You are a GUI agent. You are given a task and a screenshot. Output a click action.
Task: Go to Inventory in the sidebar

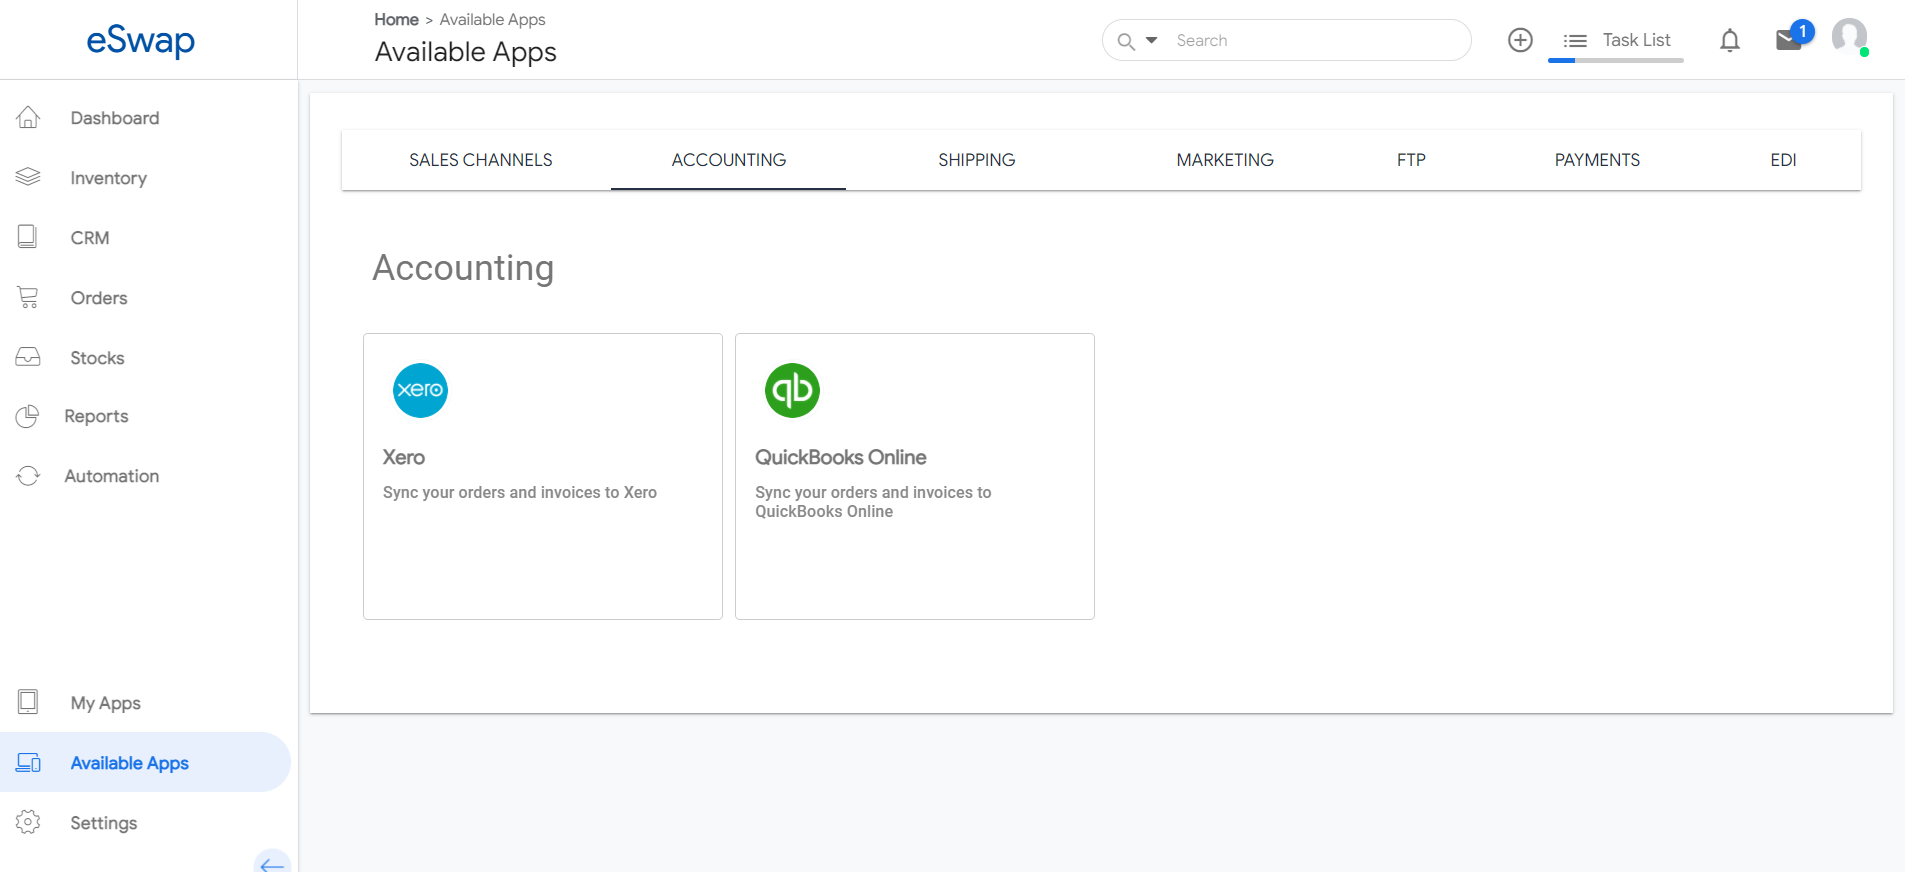(x=108, y=178)
